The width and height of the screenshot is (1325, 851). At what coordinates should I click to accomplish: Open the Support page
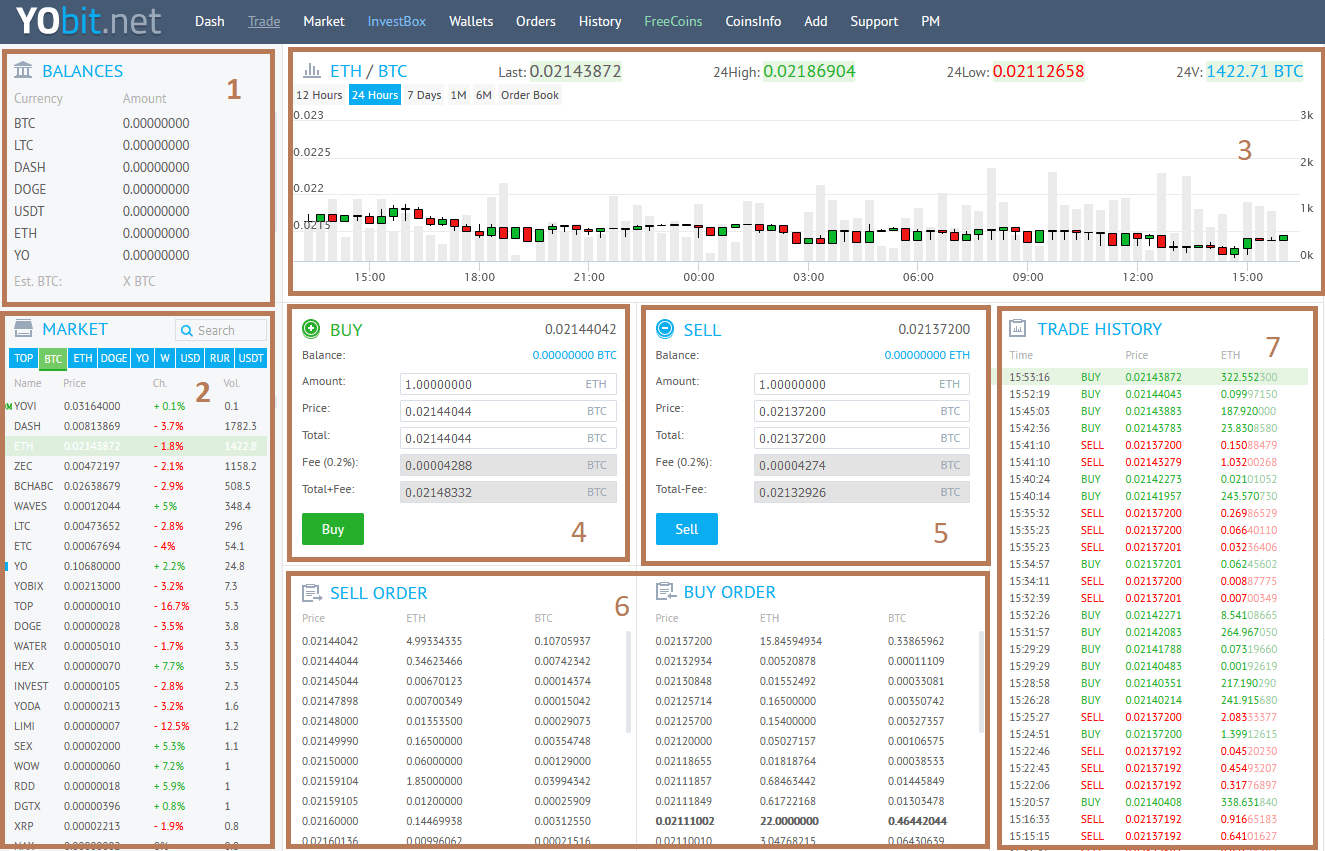(x=874, y=21)
